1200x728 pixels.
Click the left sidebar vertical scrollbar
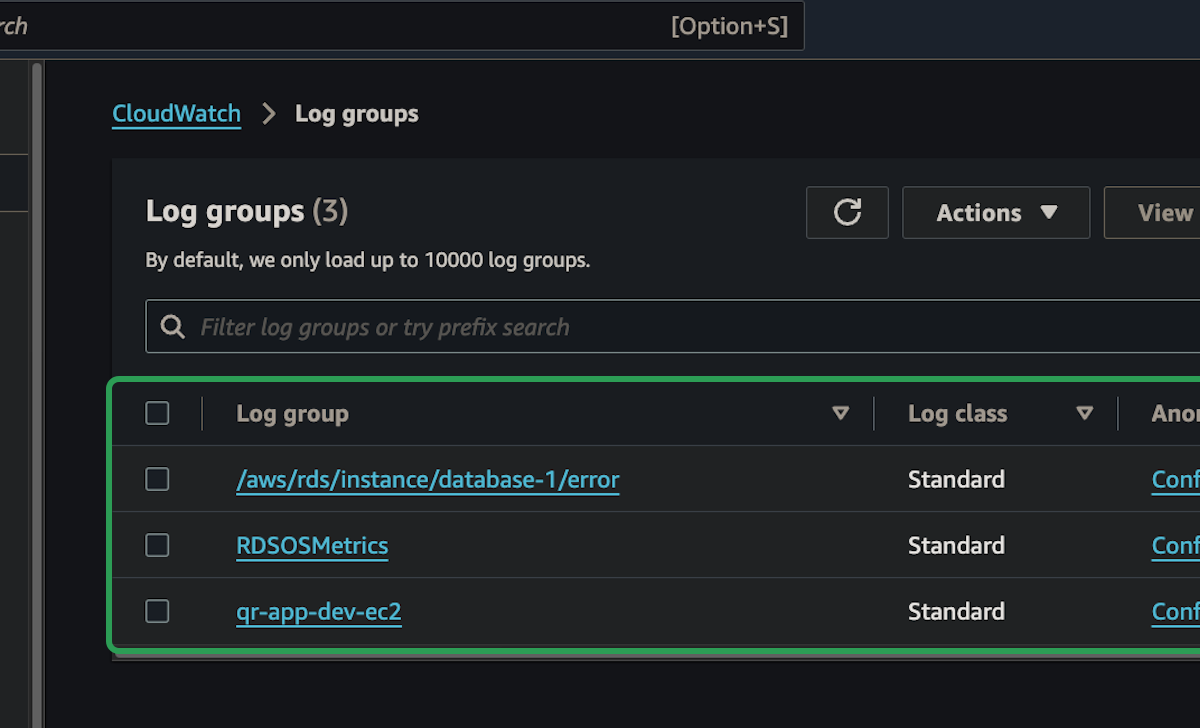point(37,395)
